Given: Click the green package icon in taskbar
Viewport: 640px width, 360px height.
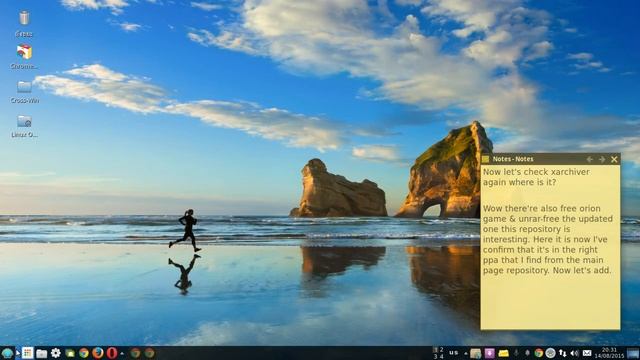Looking at the screenshot, I should pos(70,353).
